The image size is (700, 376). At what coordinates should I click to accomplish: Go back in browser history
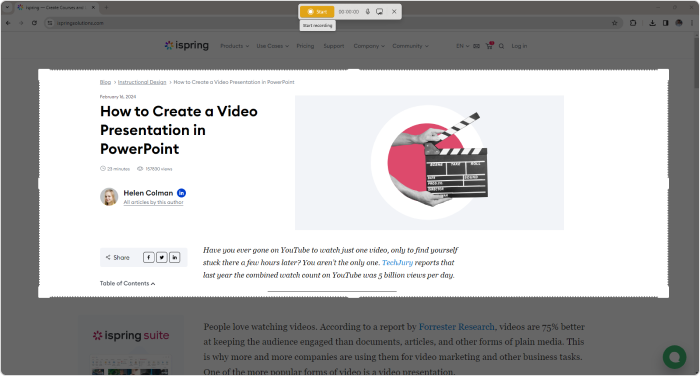tap(8, 23)
